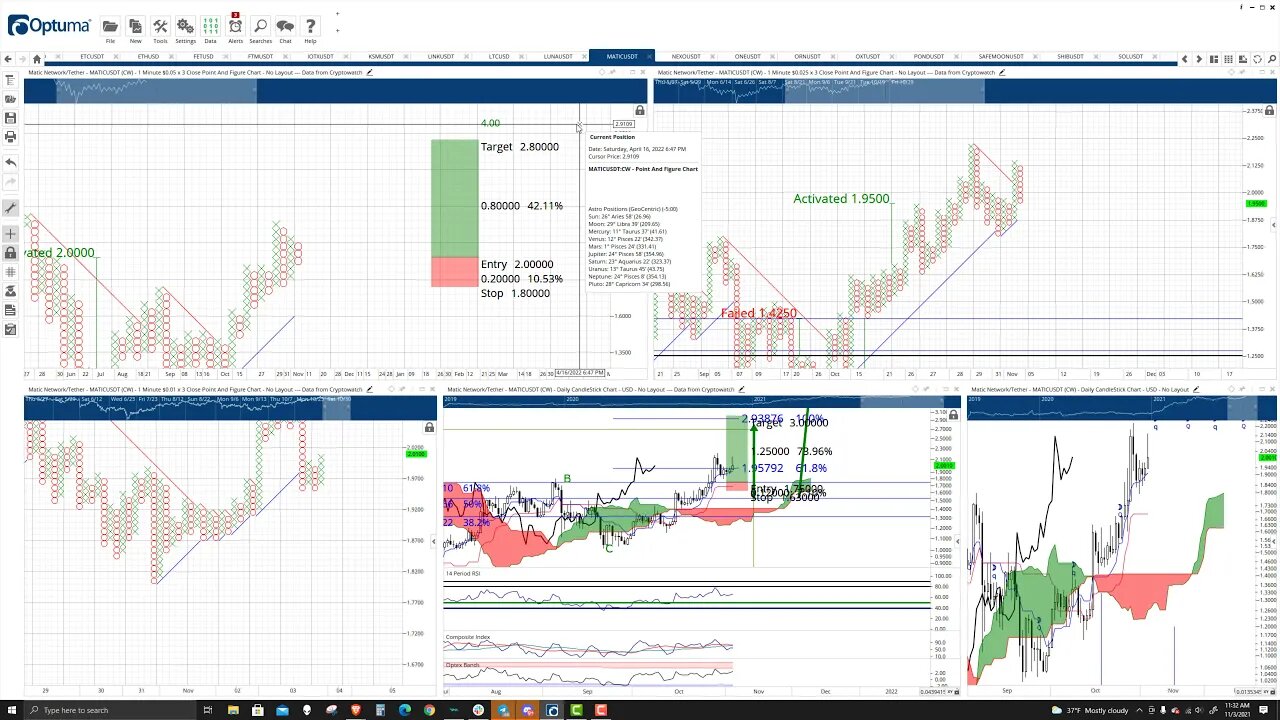Open the Help question mark icon

pos(310,26)
